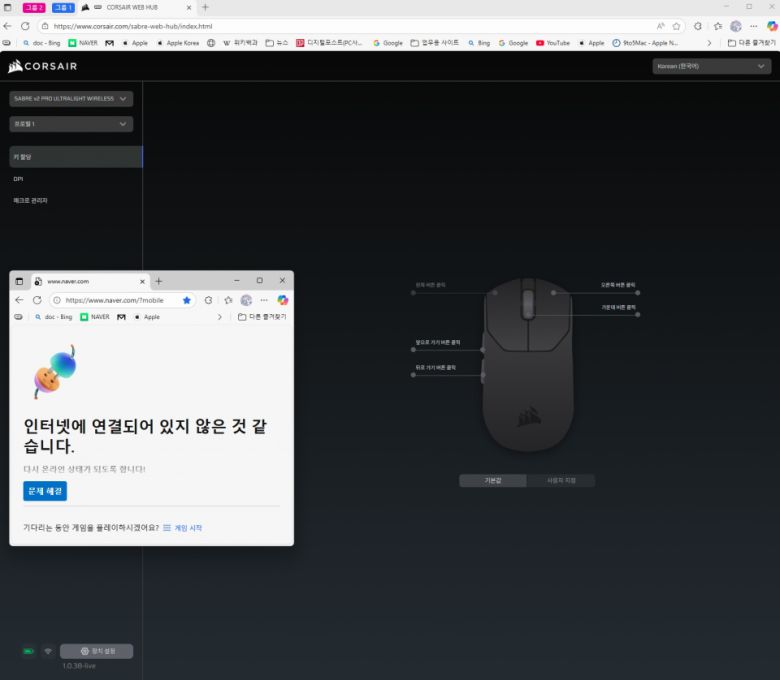Screen dimensions: 780x680
Task: Open the 매크로 관리자 sidebar section
Action: (x=30, y=200)
